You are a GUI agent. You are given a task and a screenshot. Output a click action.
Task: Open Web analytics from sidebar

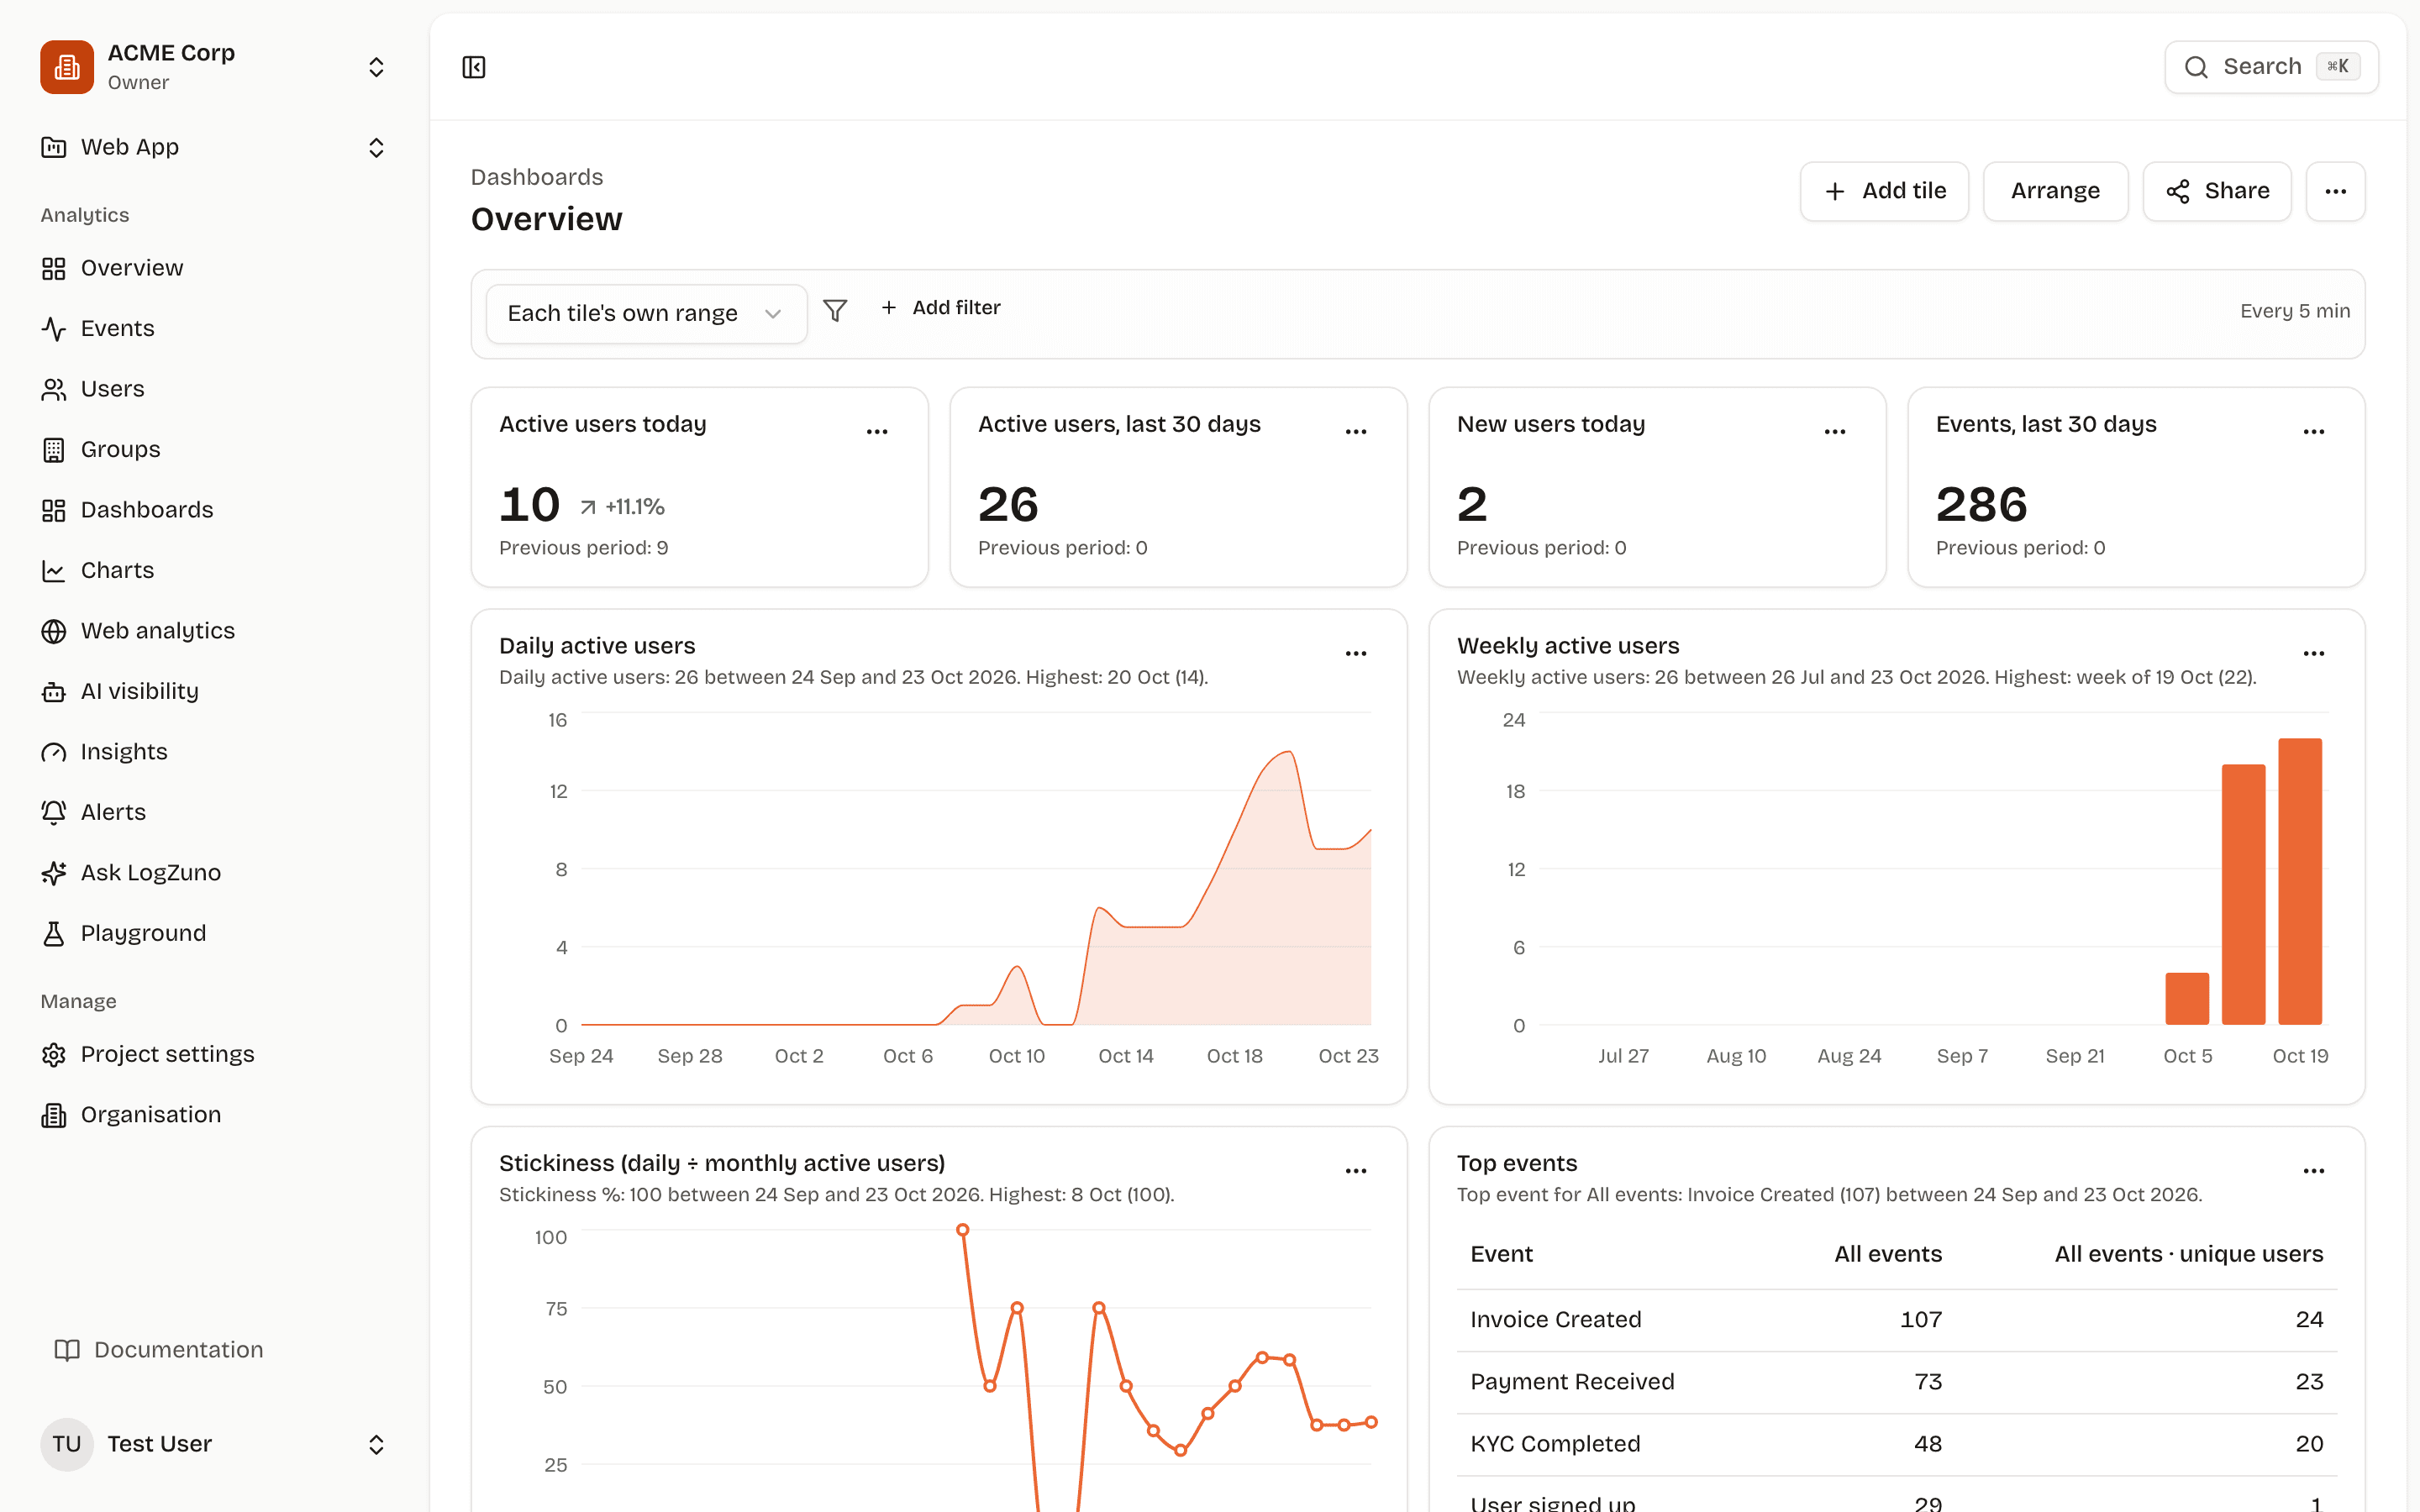[138, 631]
